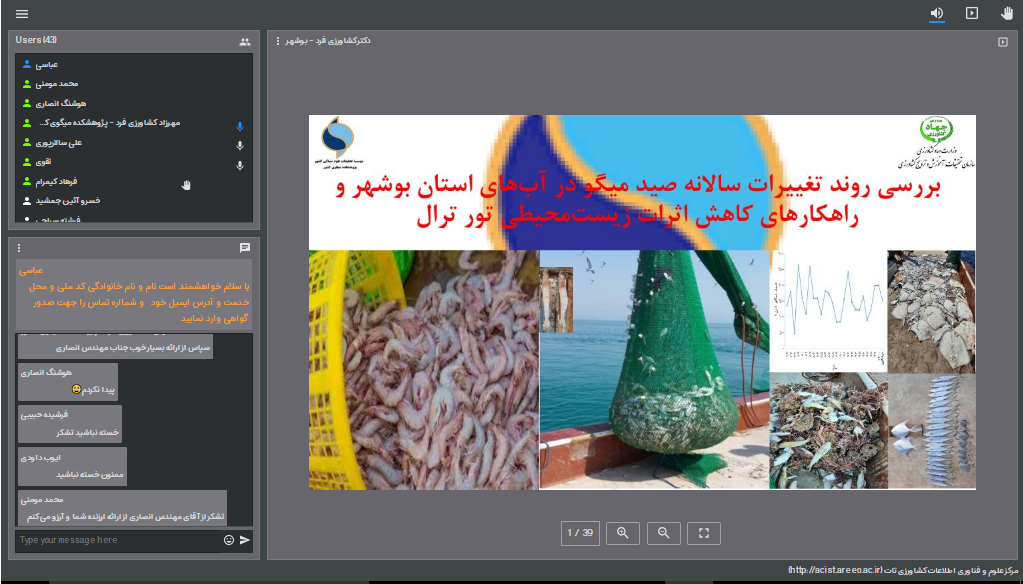Open the attendees view icon in Users pod
Screen dimensions: 1023x584
tap(245, 42)
